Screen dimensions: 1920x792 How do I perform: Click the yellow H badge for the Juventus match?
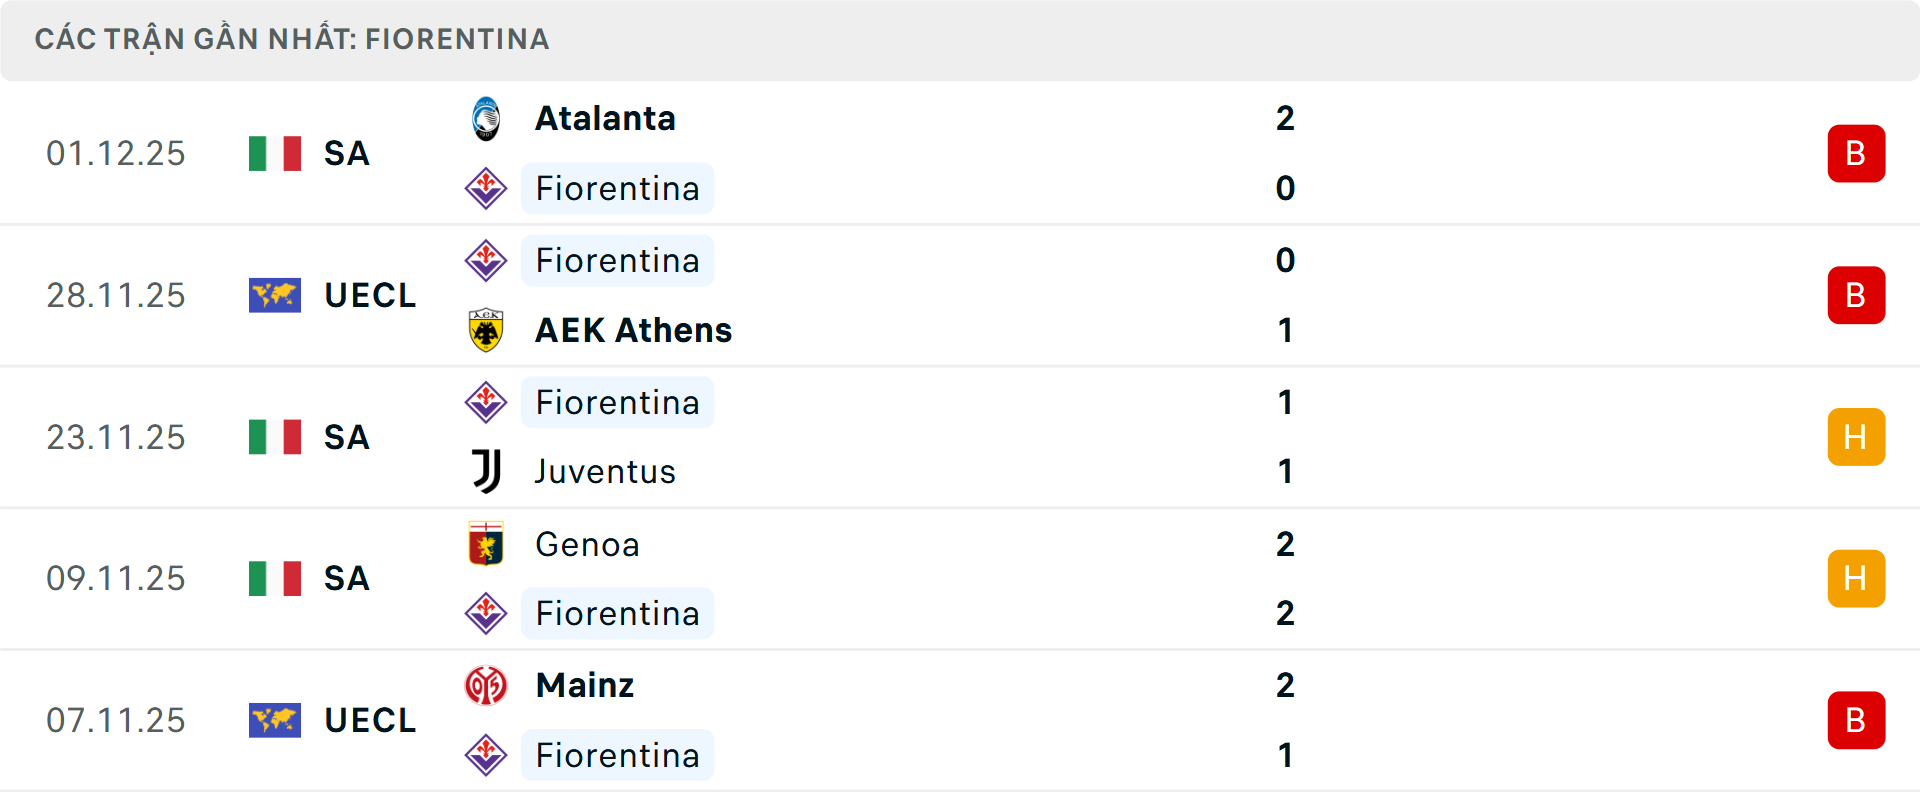(1857, 437)
